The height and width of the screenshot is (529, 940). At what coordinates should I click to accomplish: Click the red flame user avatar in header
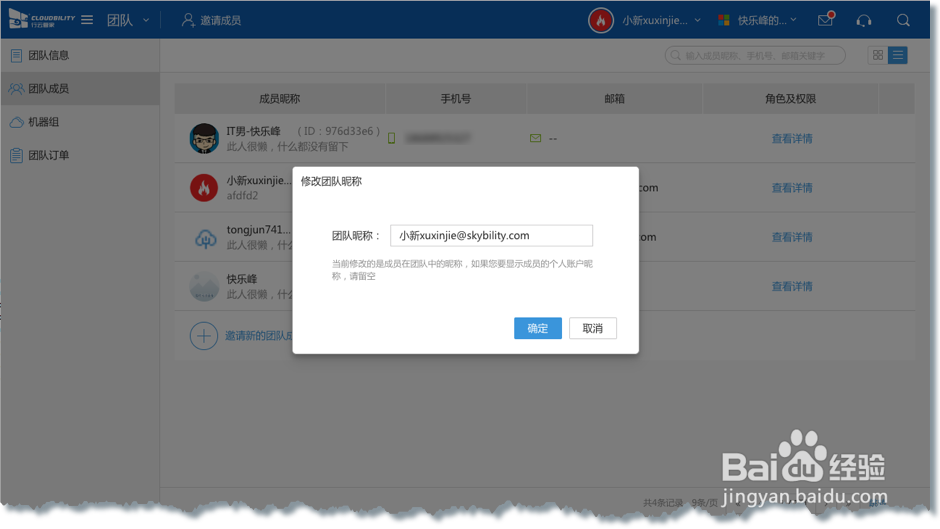click(601, 20)
